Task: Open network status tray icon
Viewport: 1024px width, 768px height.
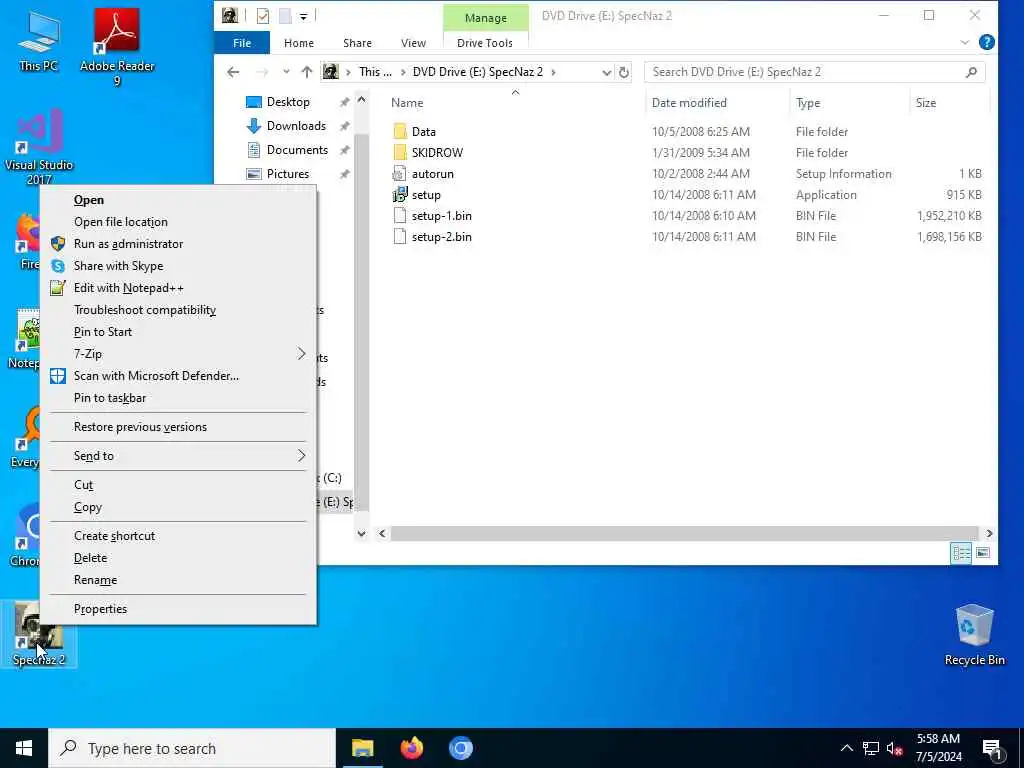Action: (x=871, y=748)
